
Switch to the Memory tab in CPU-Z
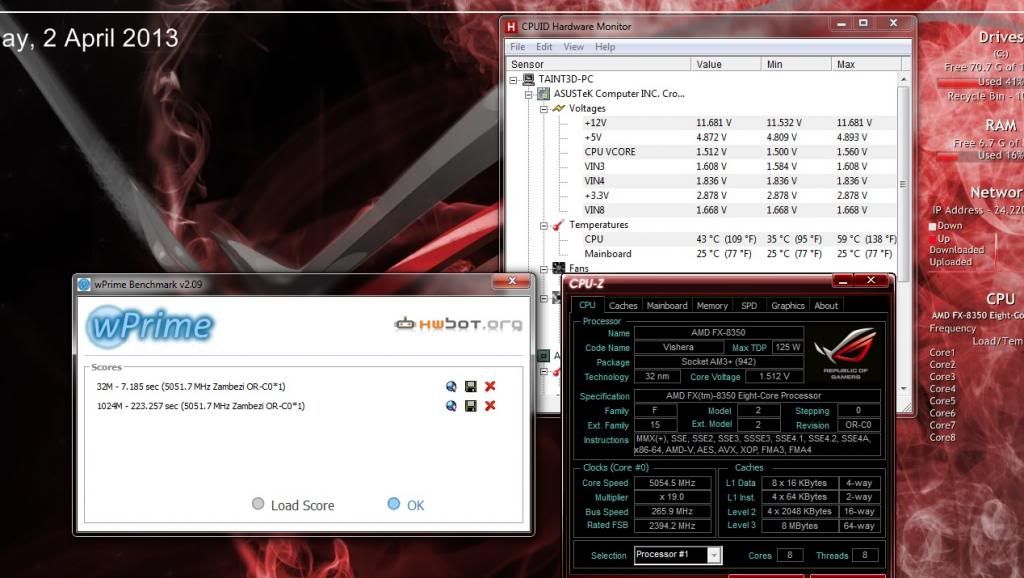(712, 306)
